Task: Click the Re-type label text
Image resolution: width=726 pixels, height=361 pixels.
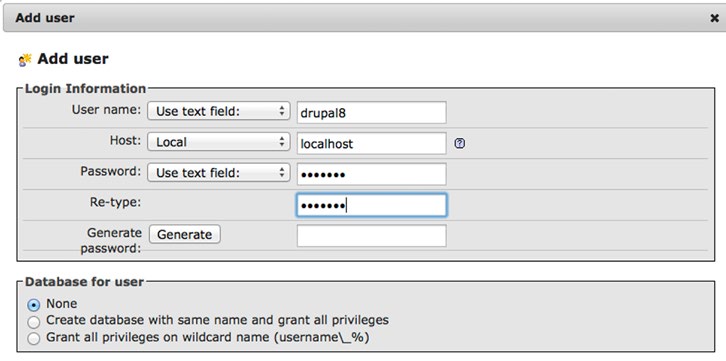Action: point(115,202)
